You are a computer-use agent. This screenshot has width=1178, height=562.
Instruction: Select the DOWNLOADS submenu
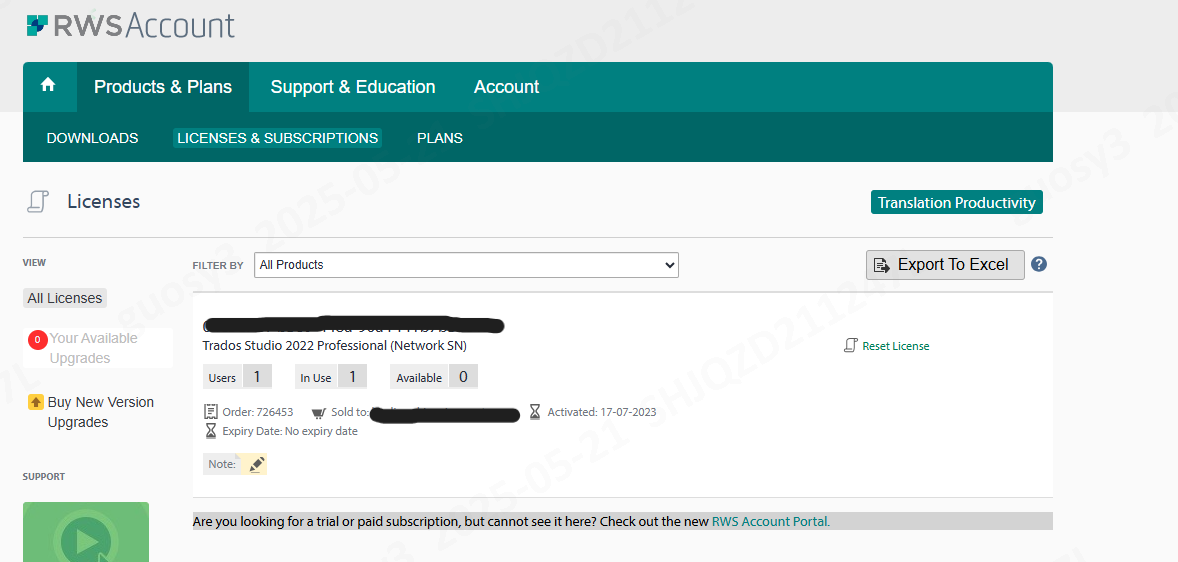[92, 138]
